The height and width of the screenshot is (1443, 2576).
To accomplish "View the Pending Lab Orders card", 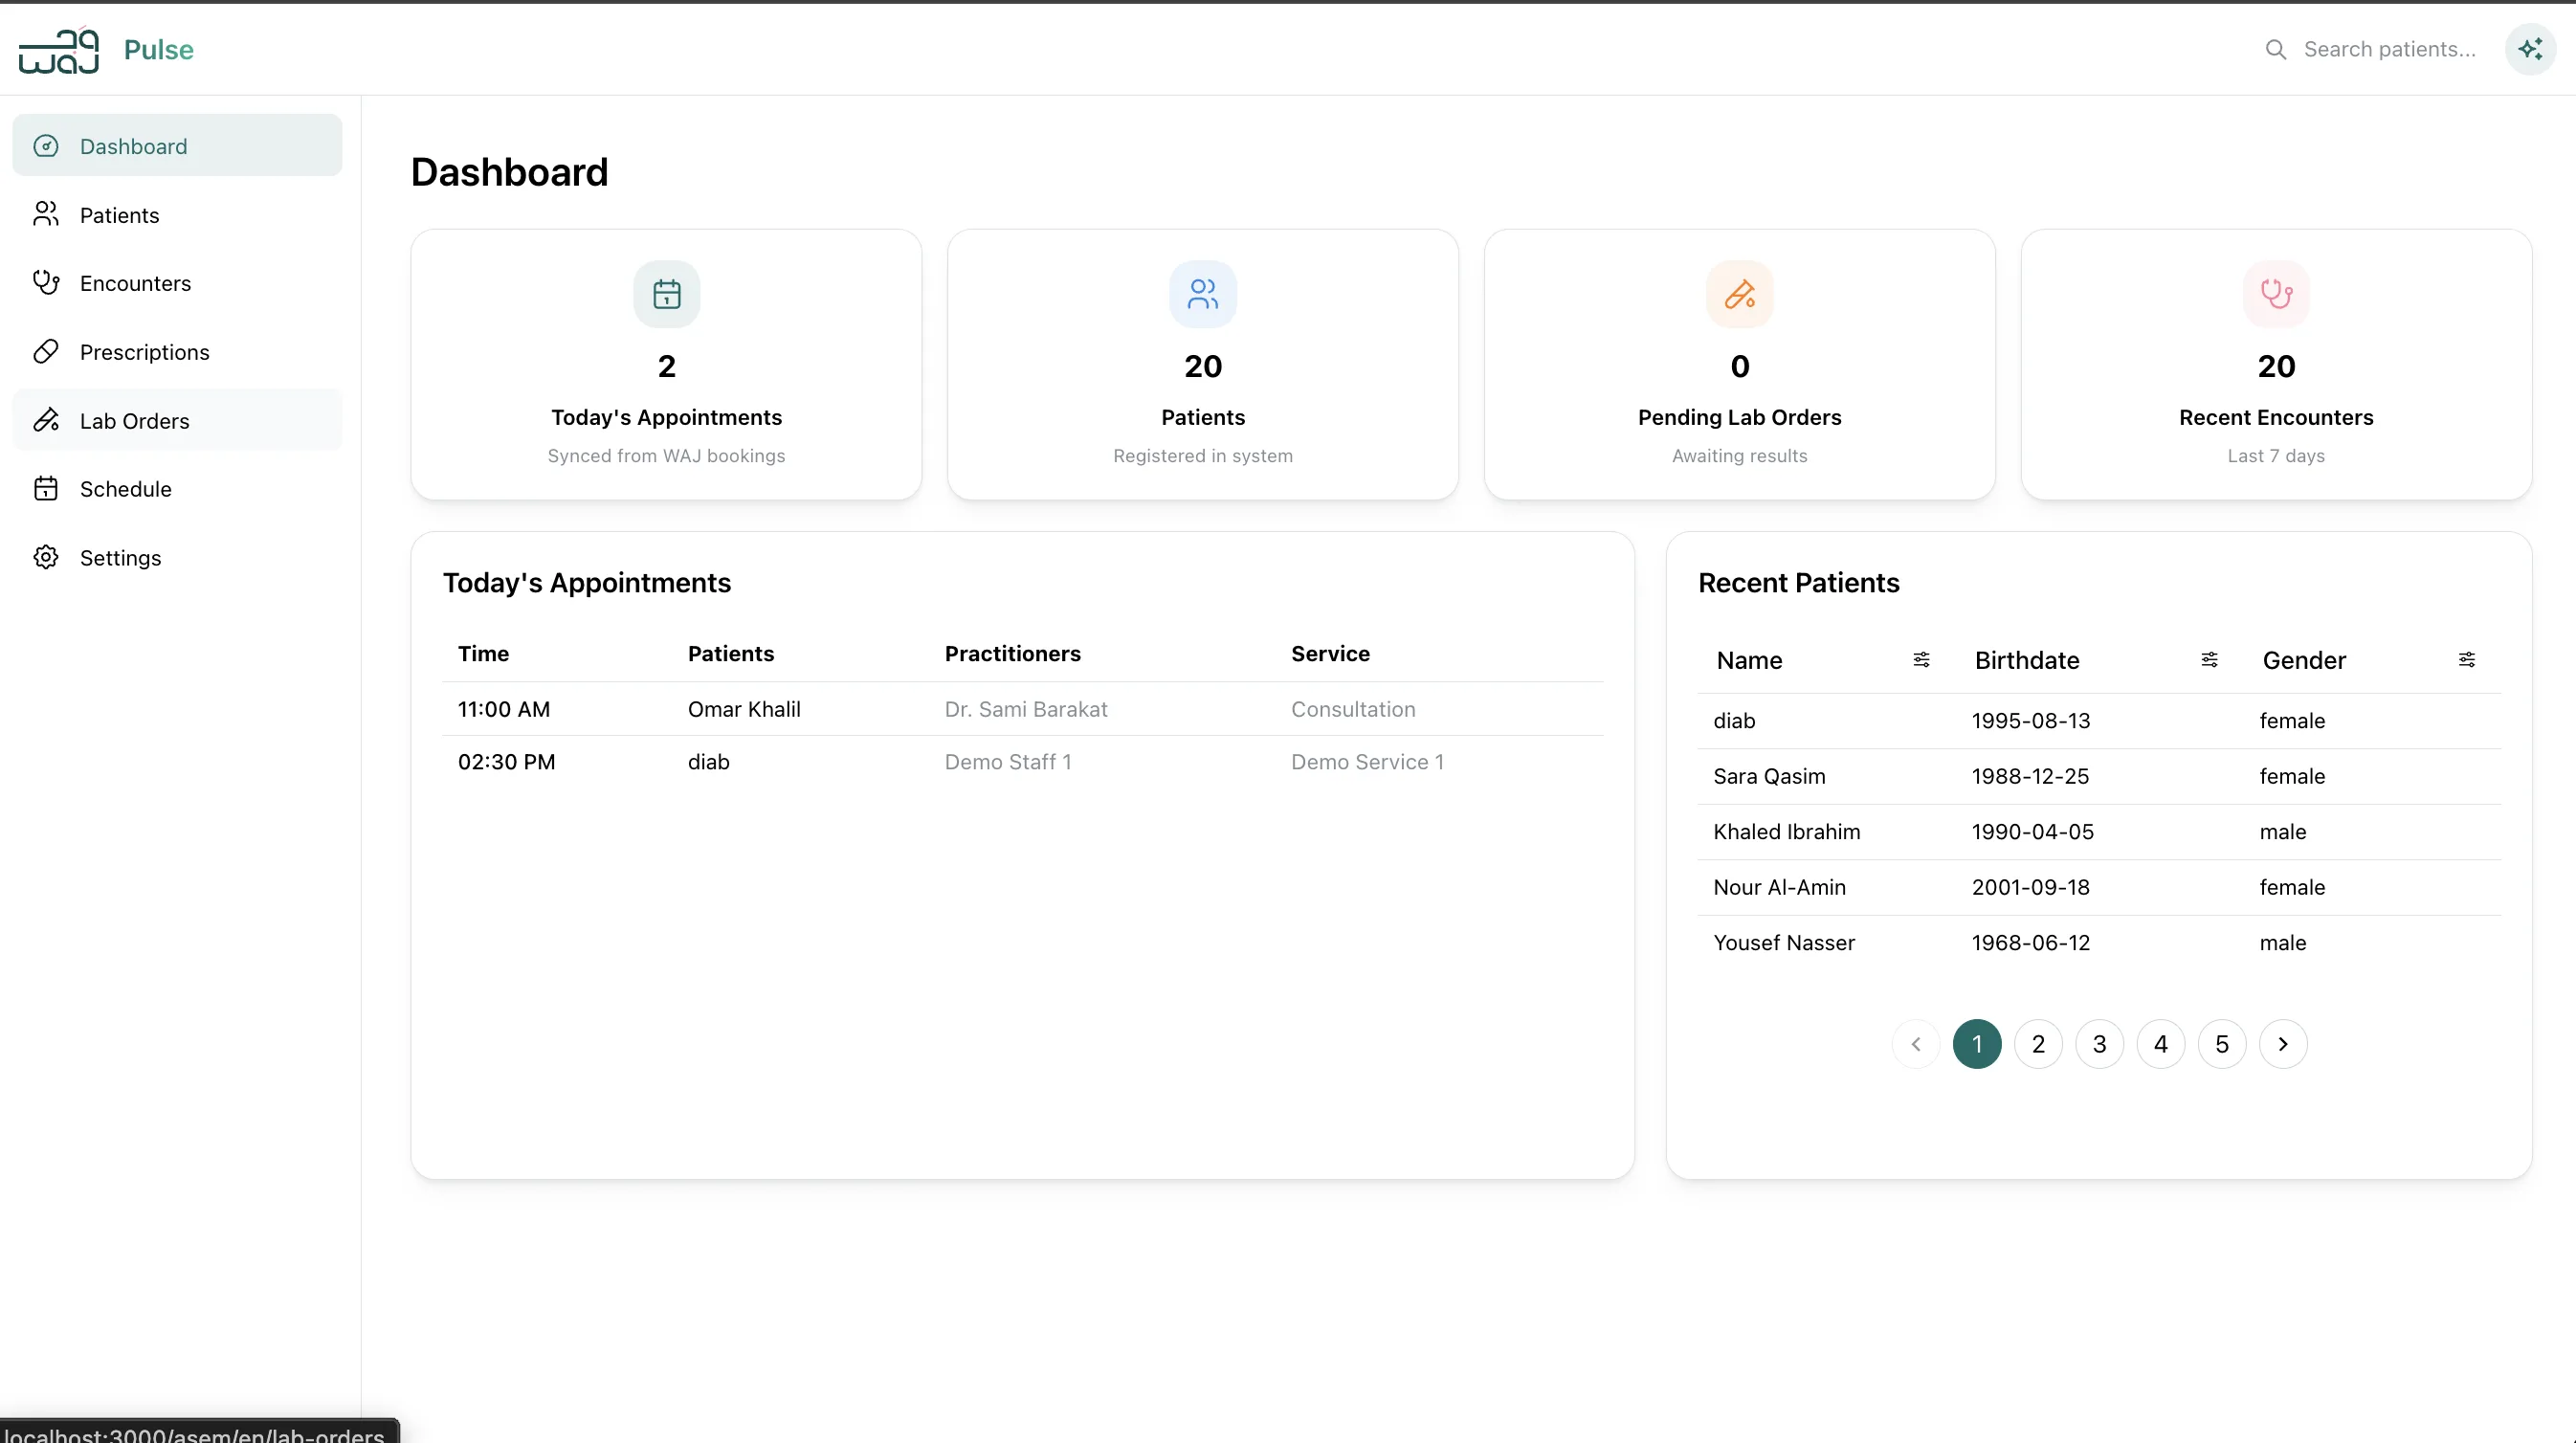I will tap(1739, 363).
